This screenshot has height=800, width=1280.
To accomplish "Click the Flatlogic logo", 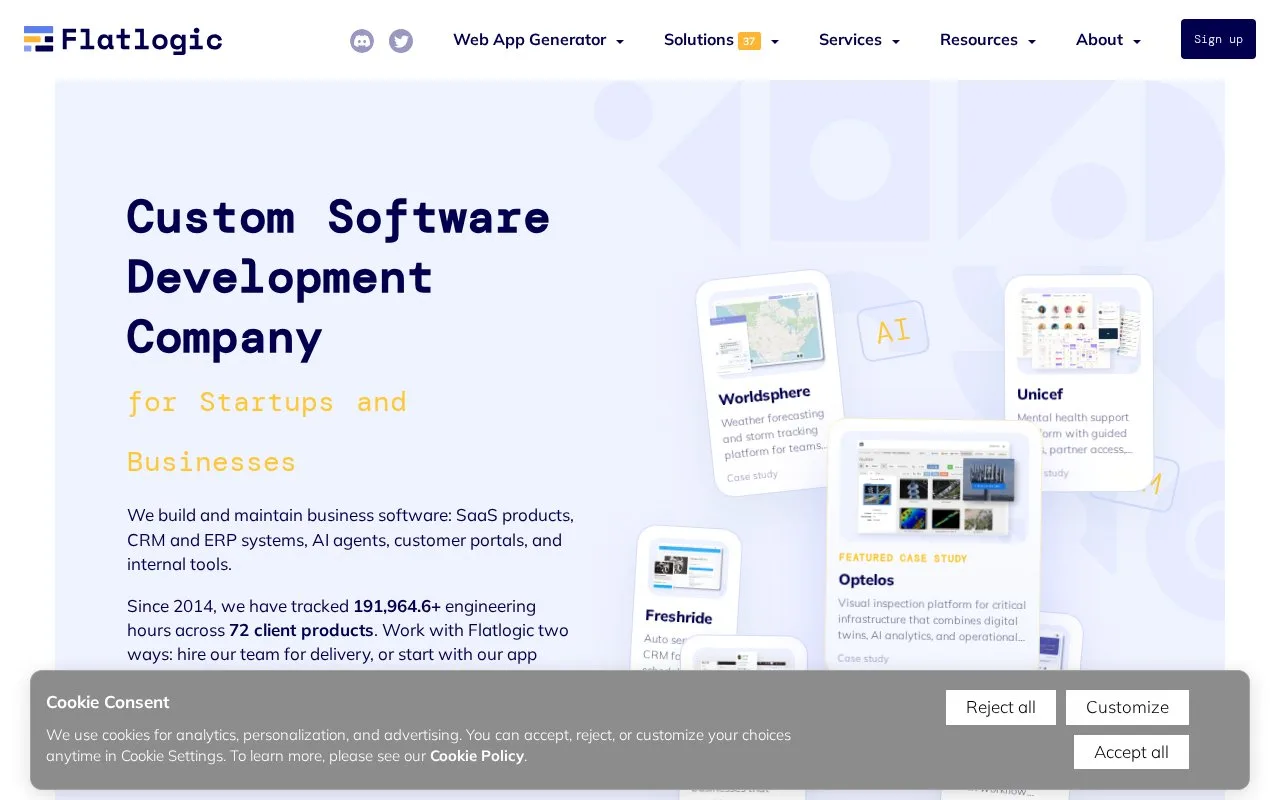I will click(x=123, y=39).
